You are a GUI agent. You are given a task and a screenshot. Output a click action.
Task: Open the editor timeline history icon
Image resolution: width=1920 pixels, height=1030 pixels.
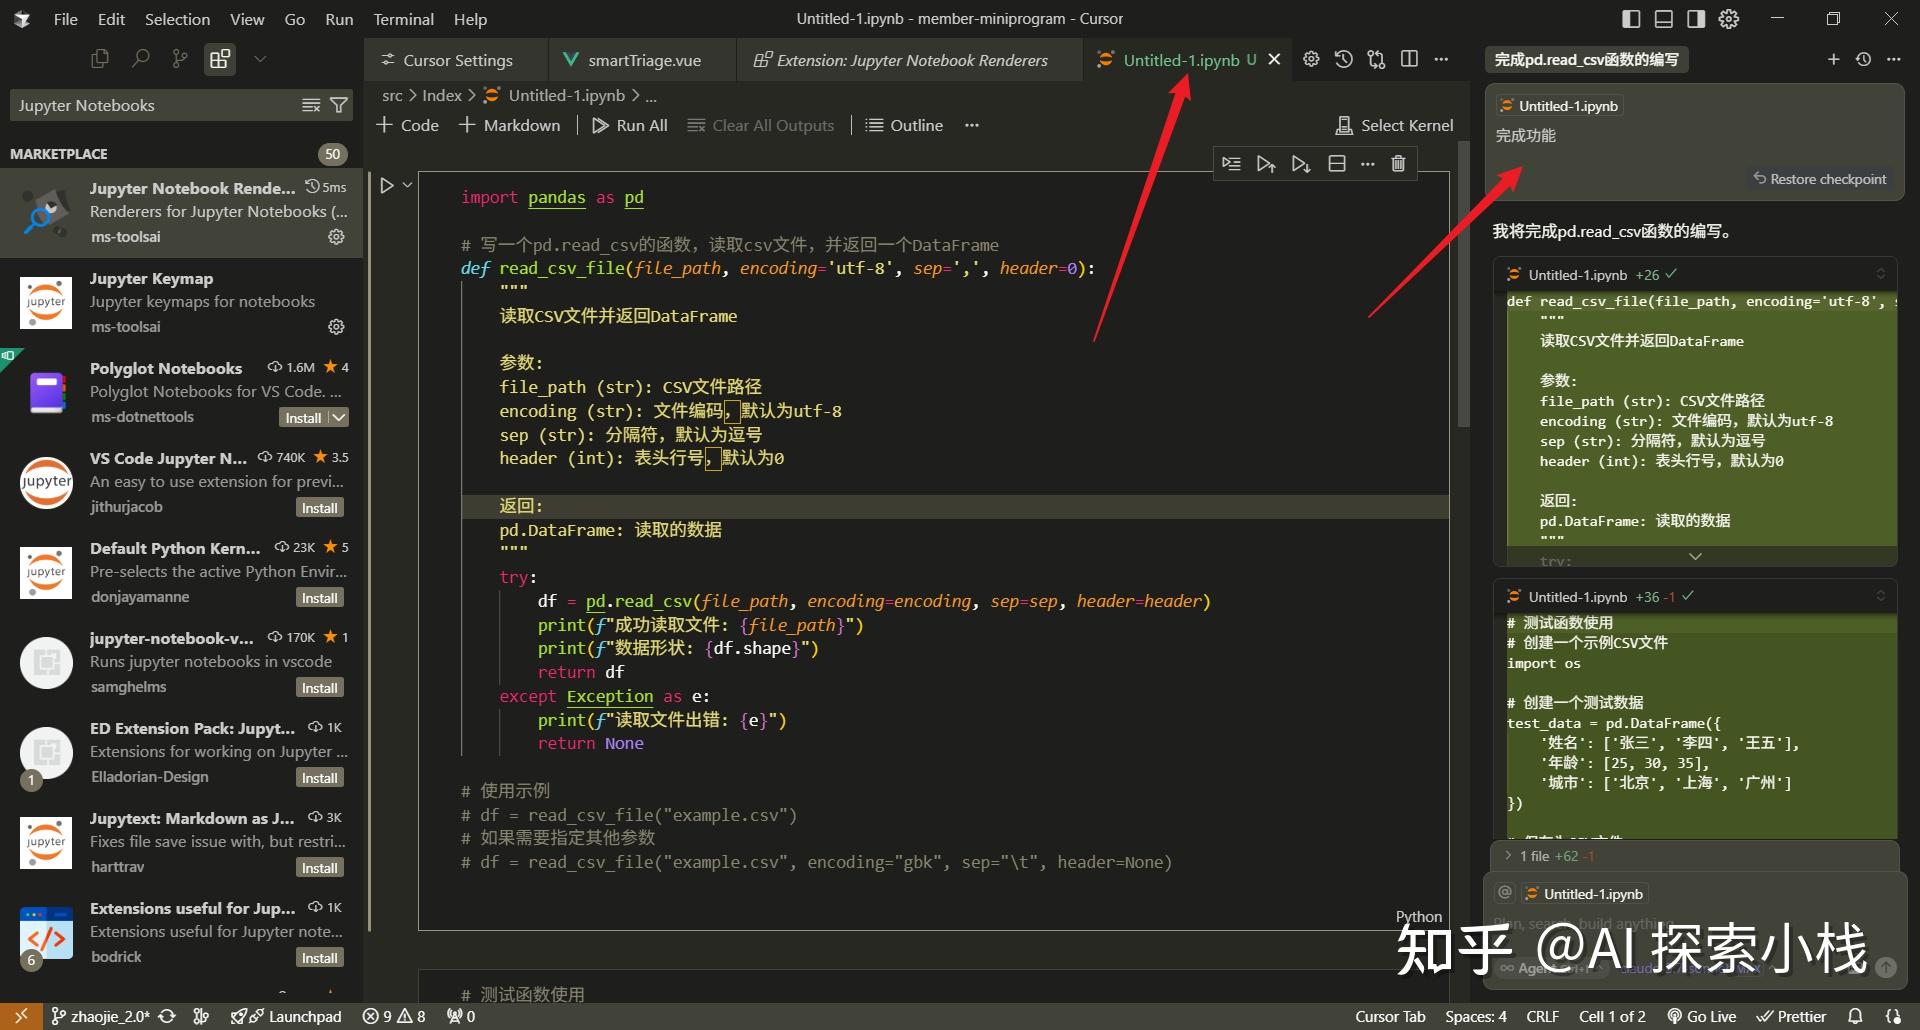point(1344,59)
